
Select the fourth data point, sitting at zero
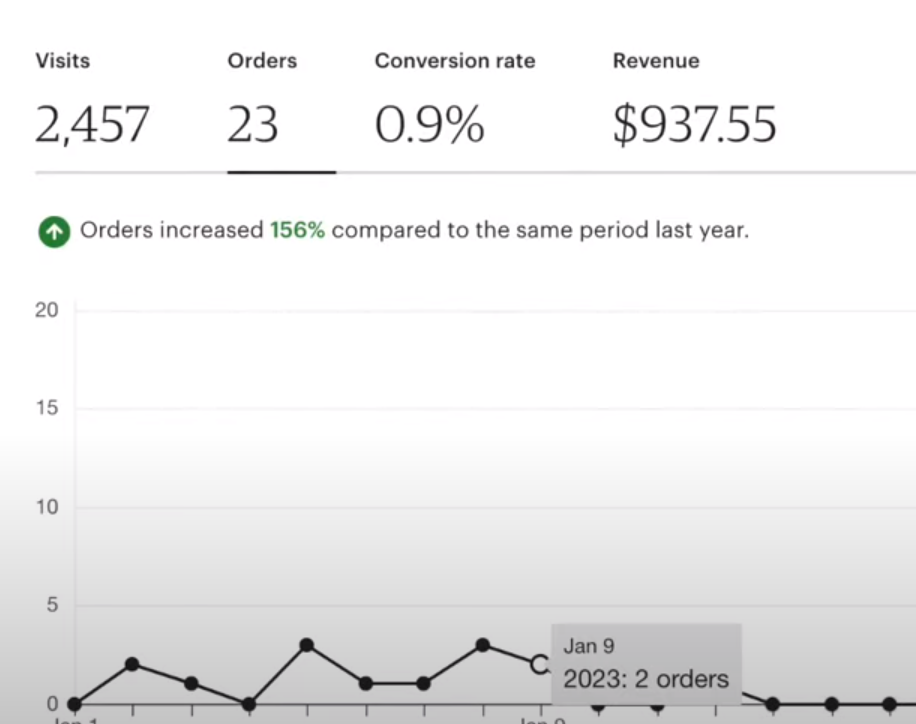click(x=249, y=704)
